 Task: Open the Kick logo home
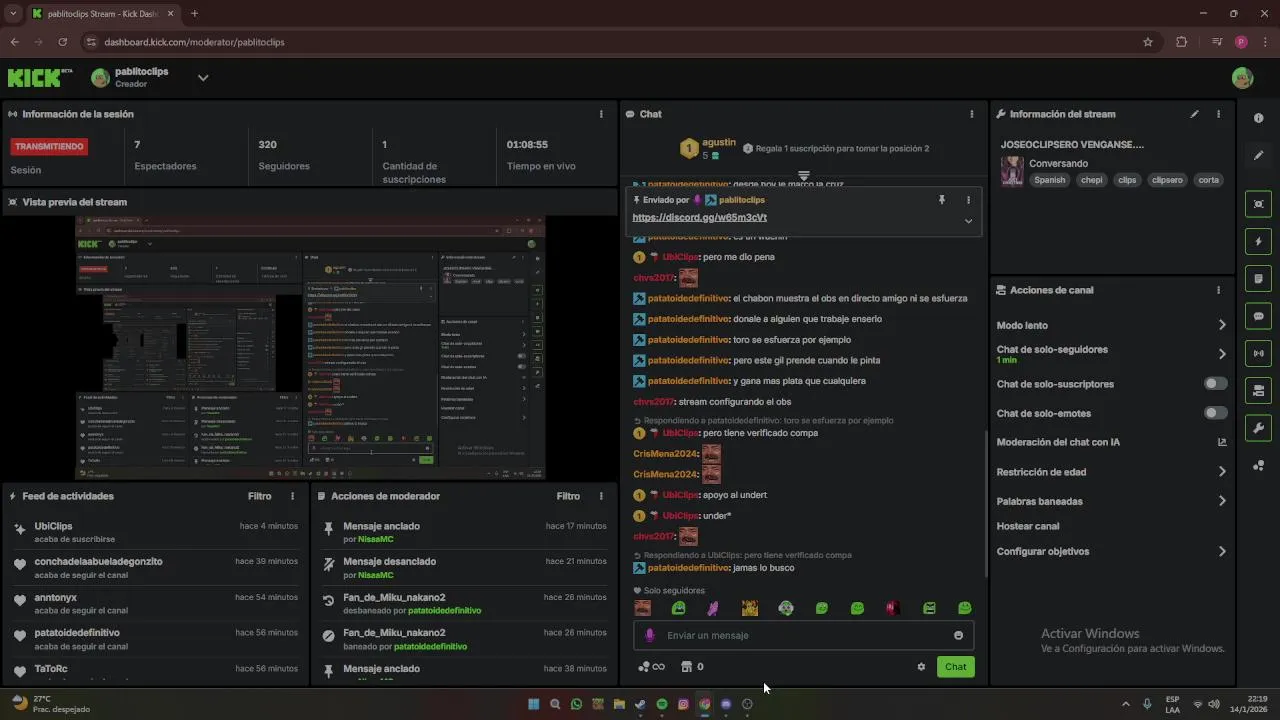(40, 77)
